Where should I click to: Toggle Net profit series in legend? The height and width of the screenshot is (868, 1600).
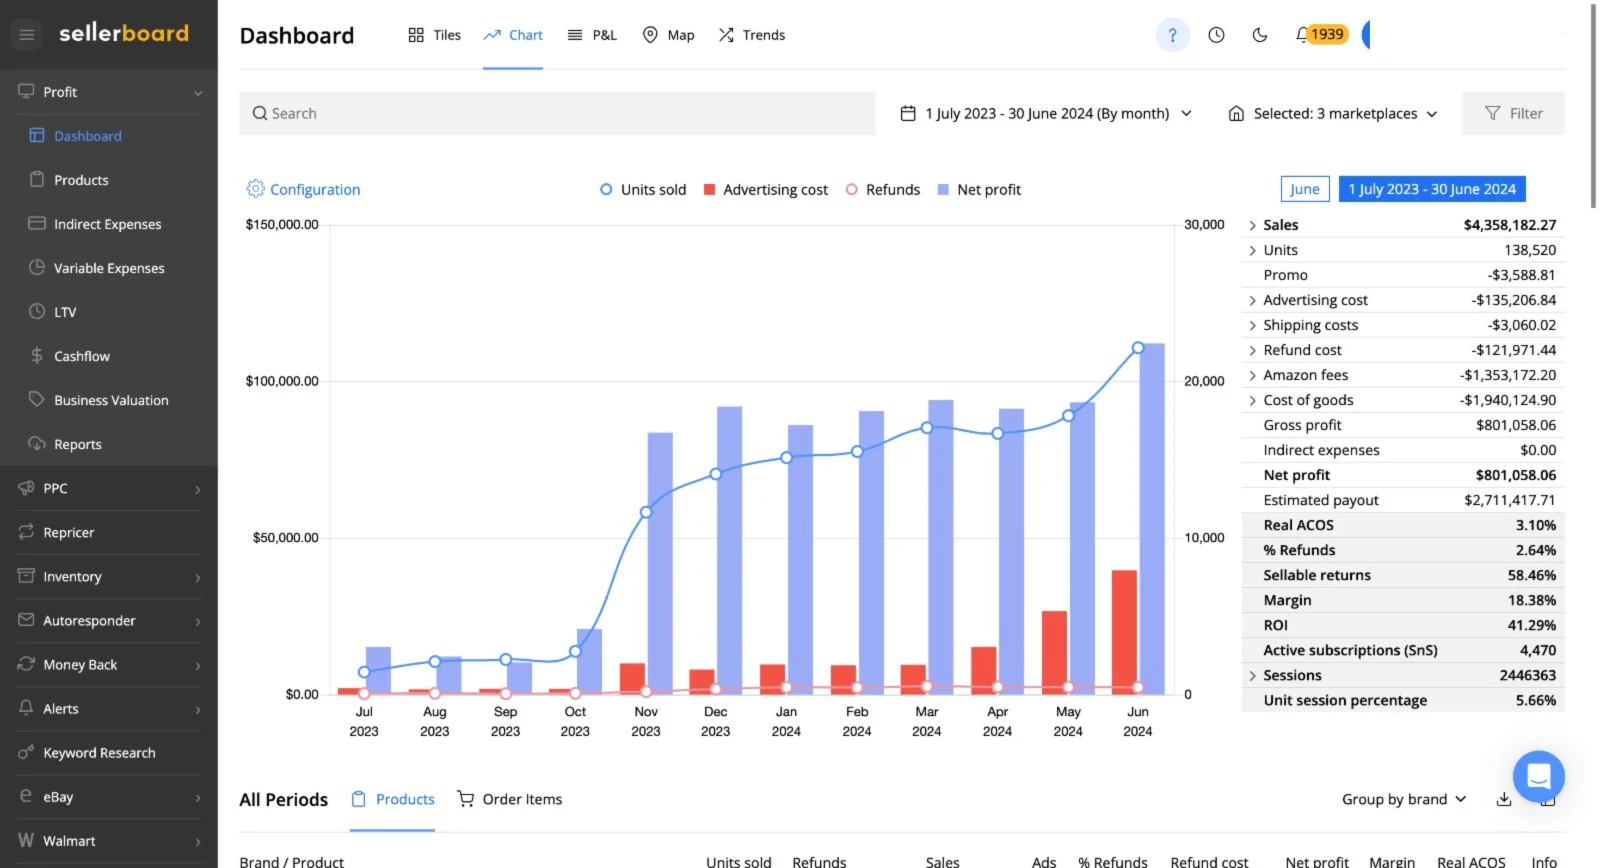point(979,190)
